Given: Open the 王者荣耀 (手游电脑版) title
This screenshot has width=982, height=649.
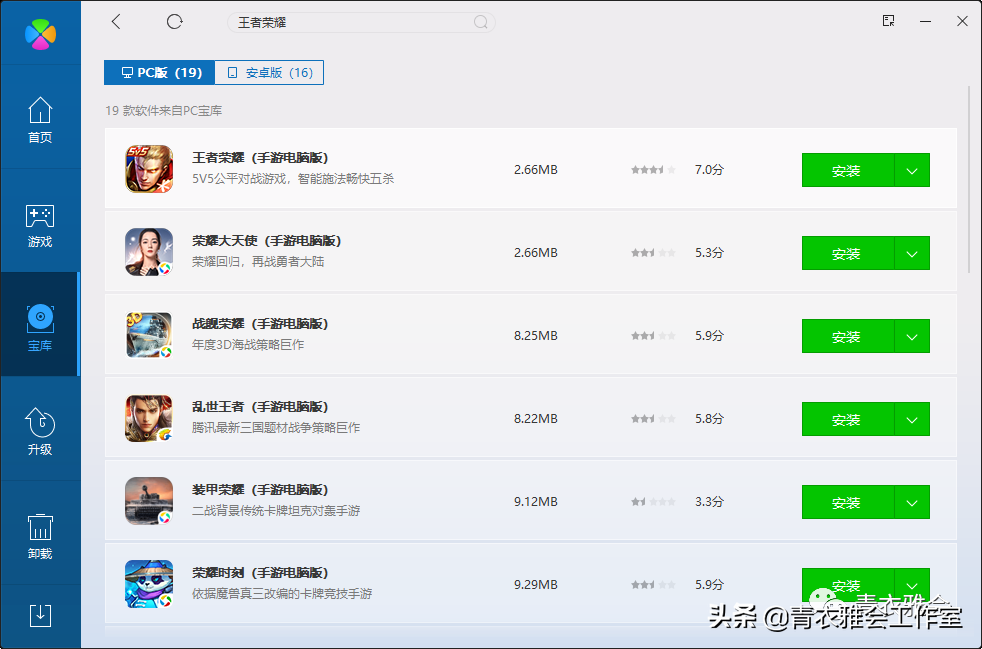Looking at the screenshot, I should 260,158.
